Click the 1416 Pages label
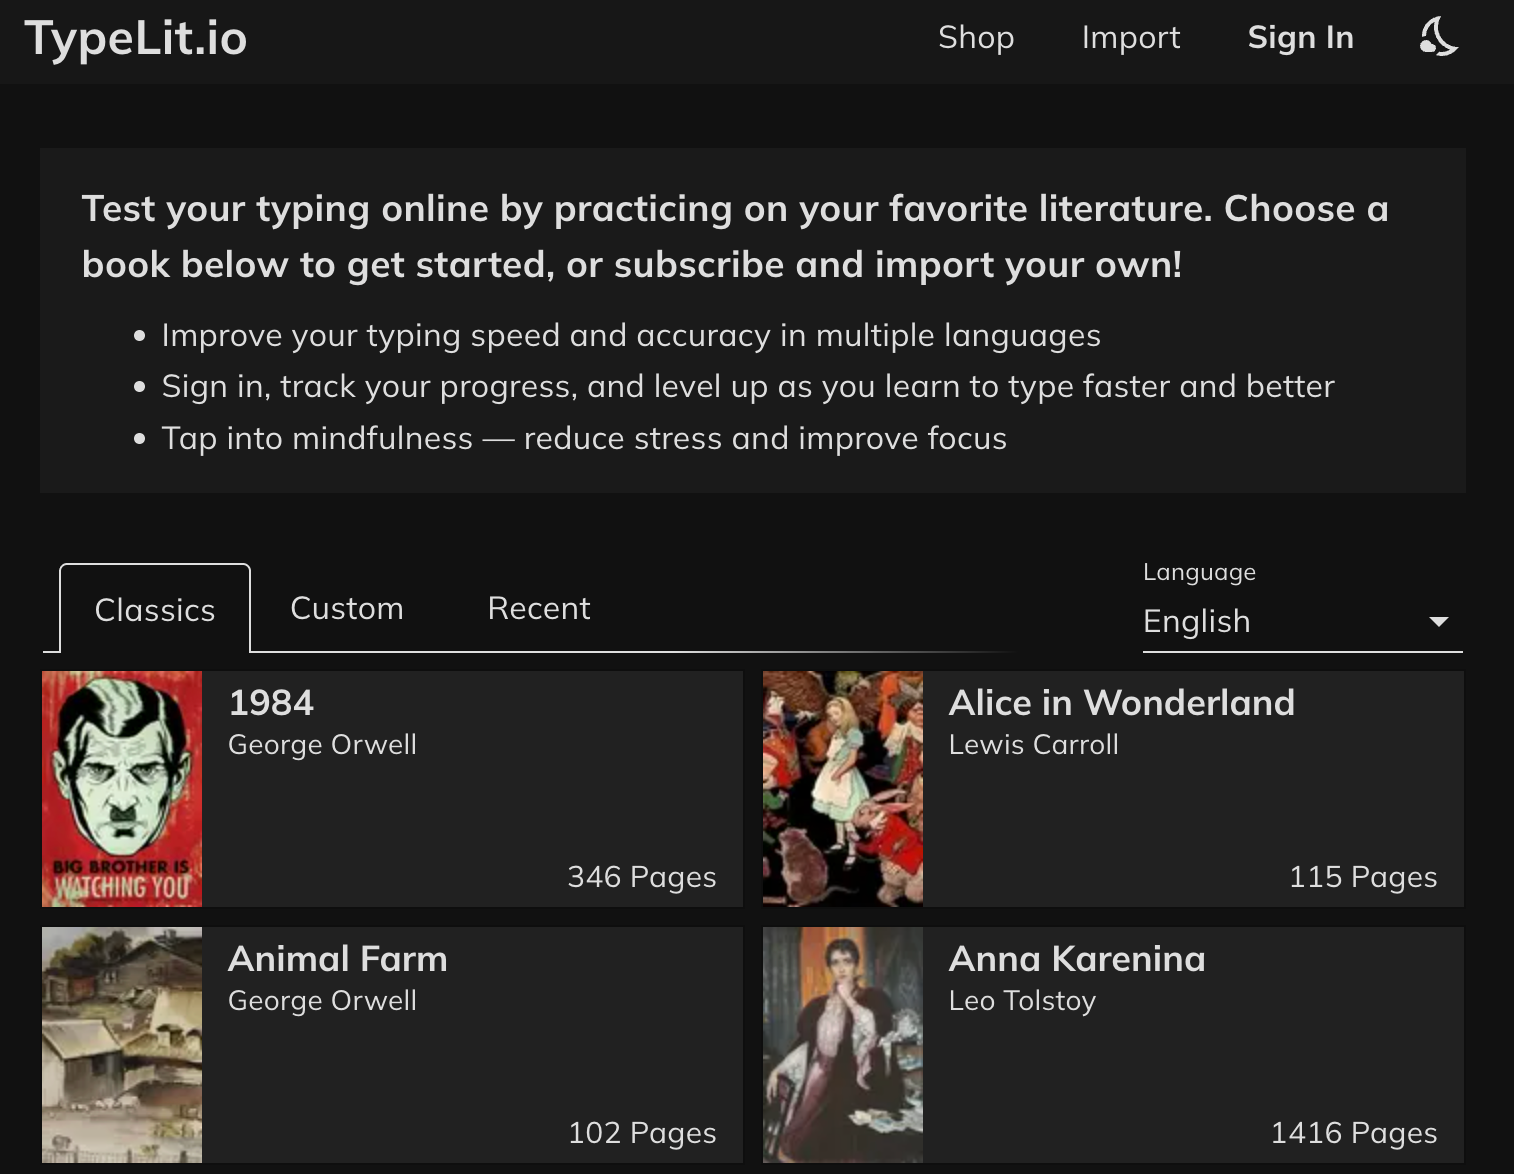Screen dimensions: 1514x1174 1353,1133
